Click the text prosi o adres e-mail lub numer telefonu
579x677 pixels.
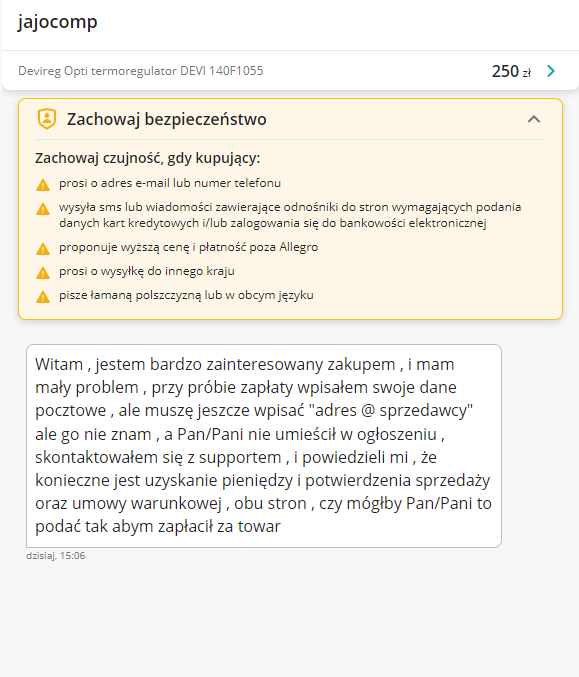[170, 183]
